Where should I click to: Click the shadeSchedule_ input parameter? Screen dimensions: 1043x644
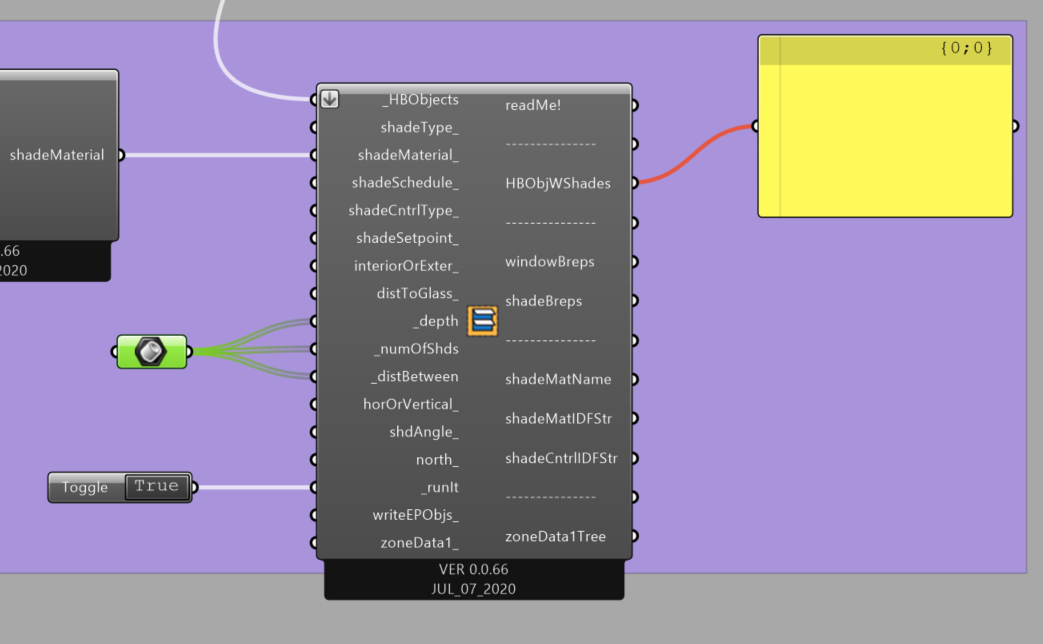click(405, 182)
